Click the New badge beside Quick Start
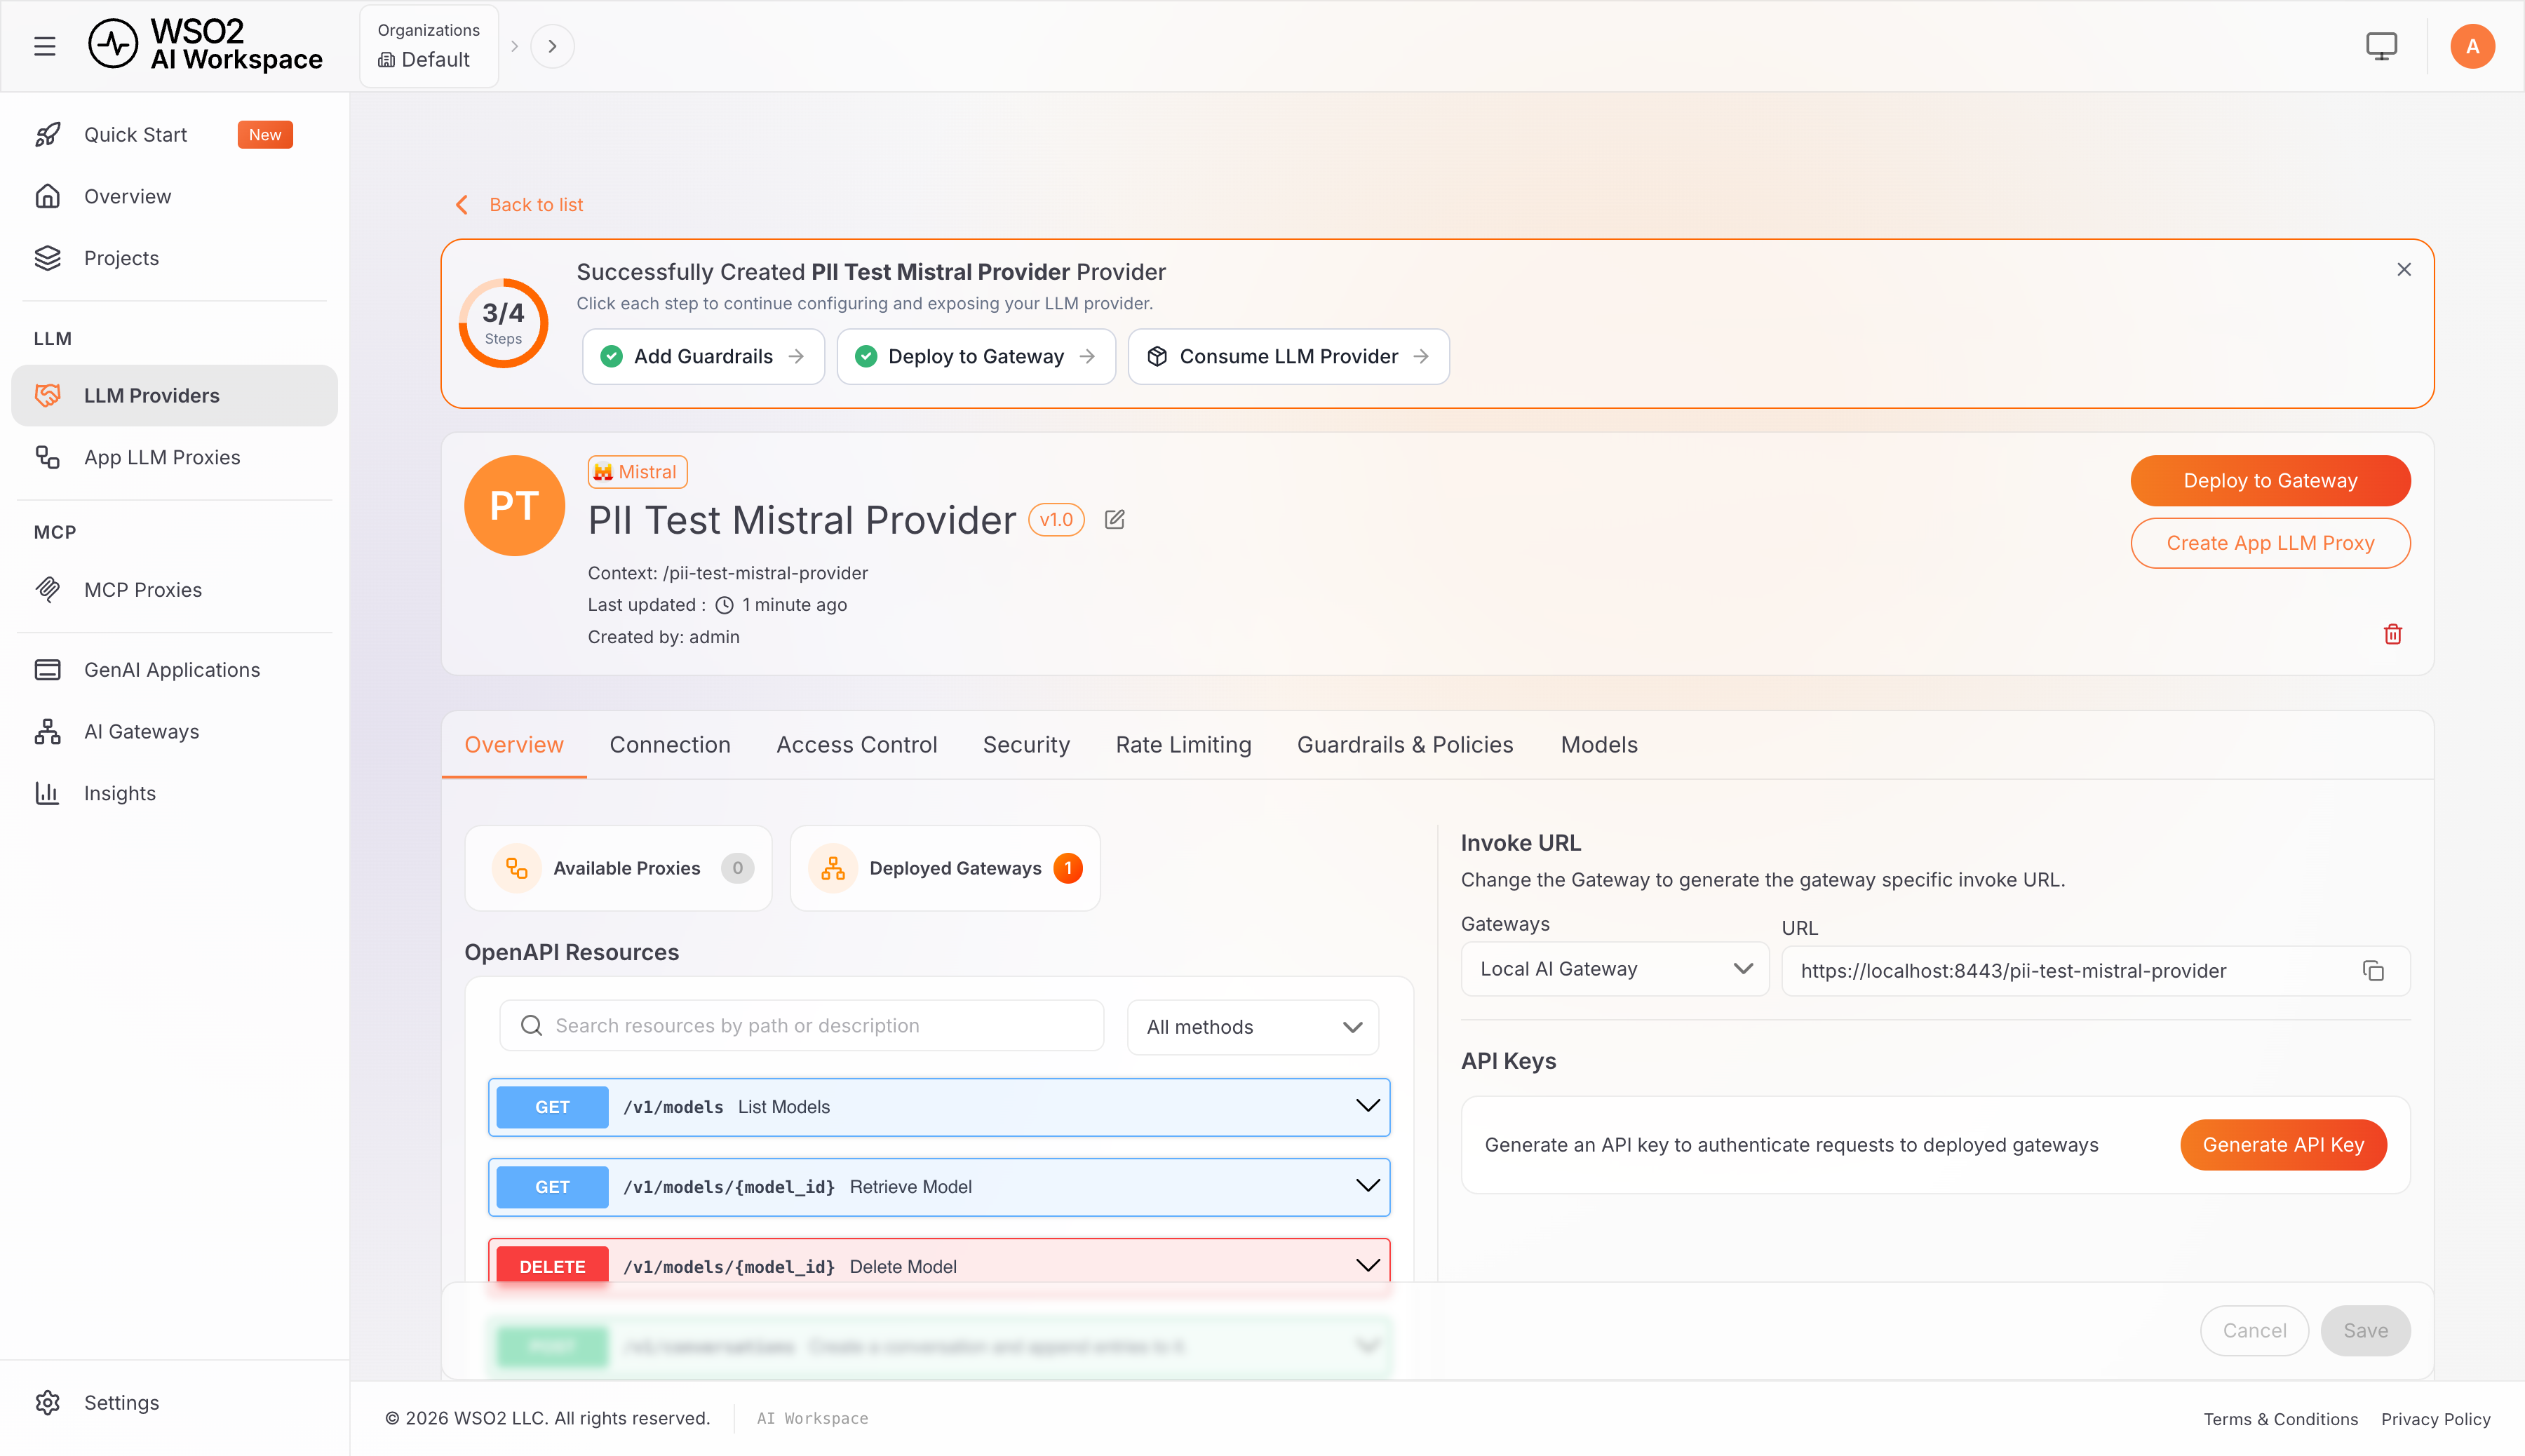The image size is (2525, 1456). (x=265, y=135)
